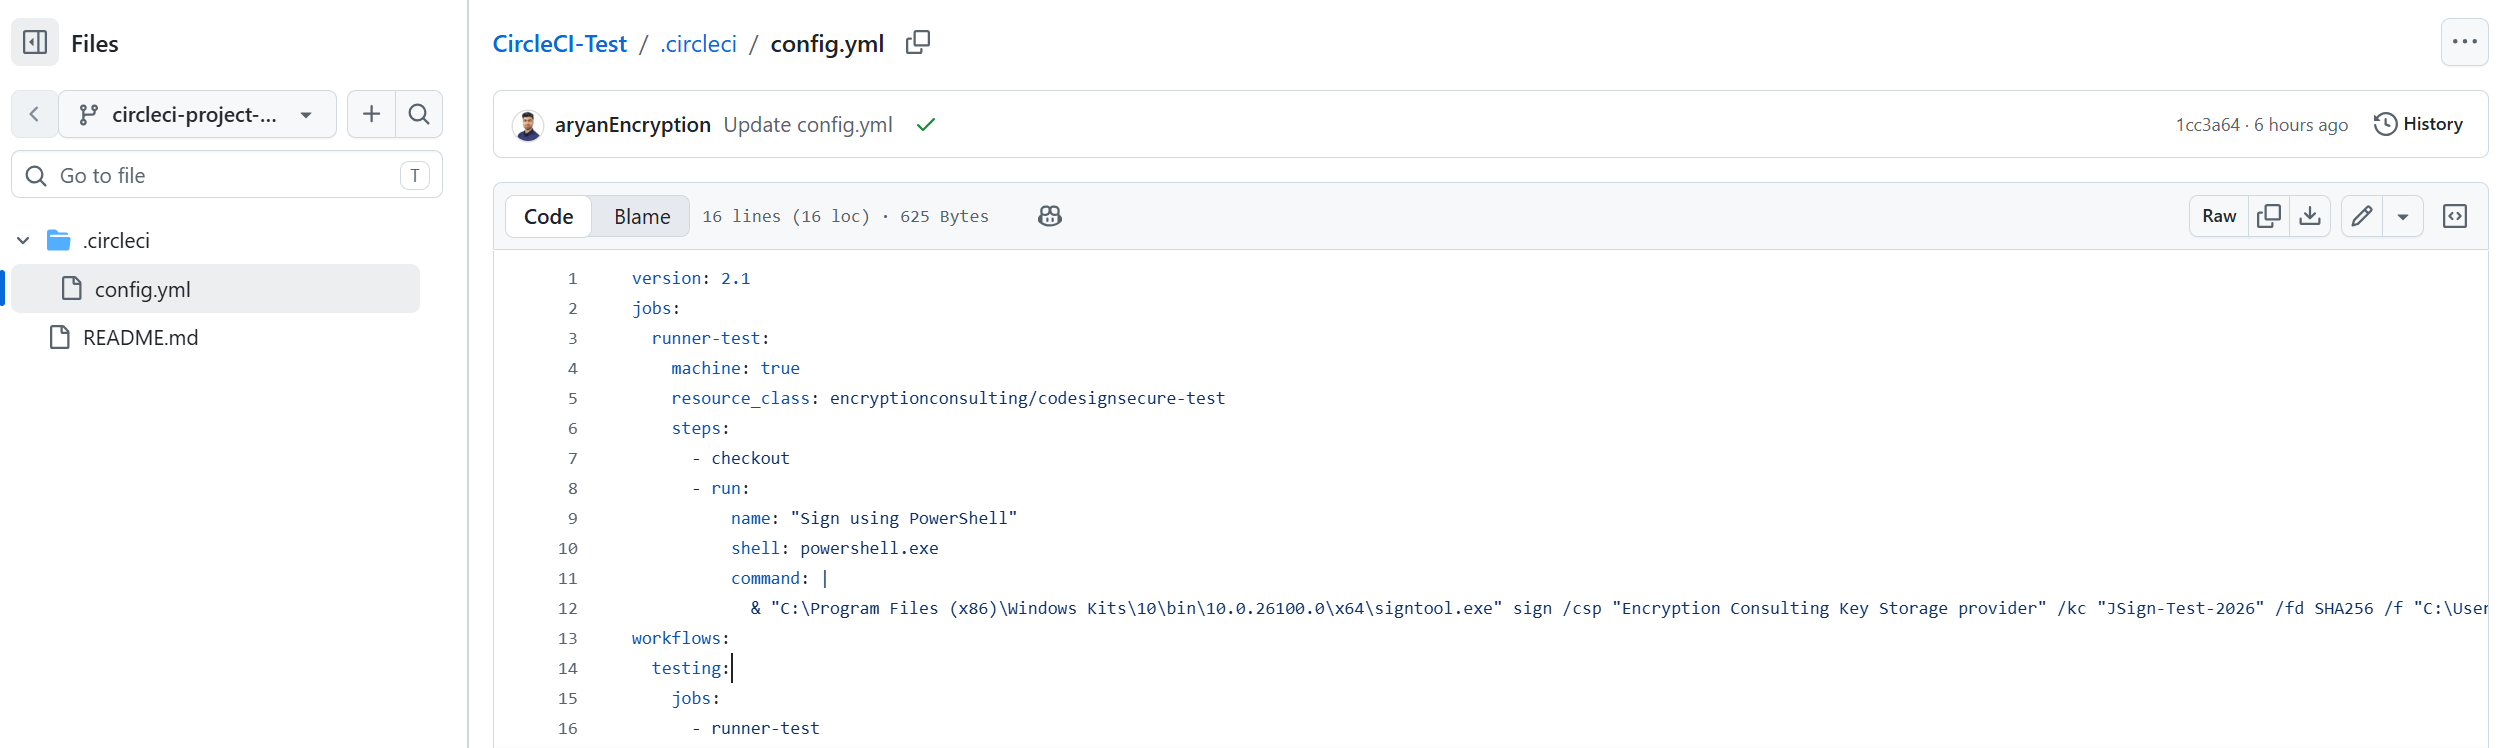
Task: Open aryanEncryption user profile link
Action: click(632, 125)
